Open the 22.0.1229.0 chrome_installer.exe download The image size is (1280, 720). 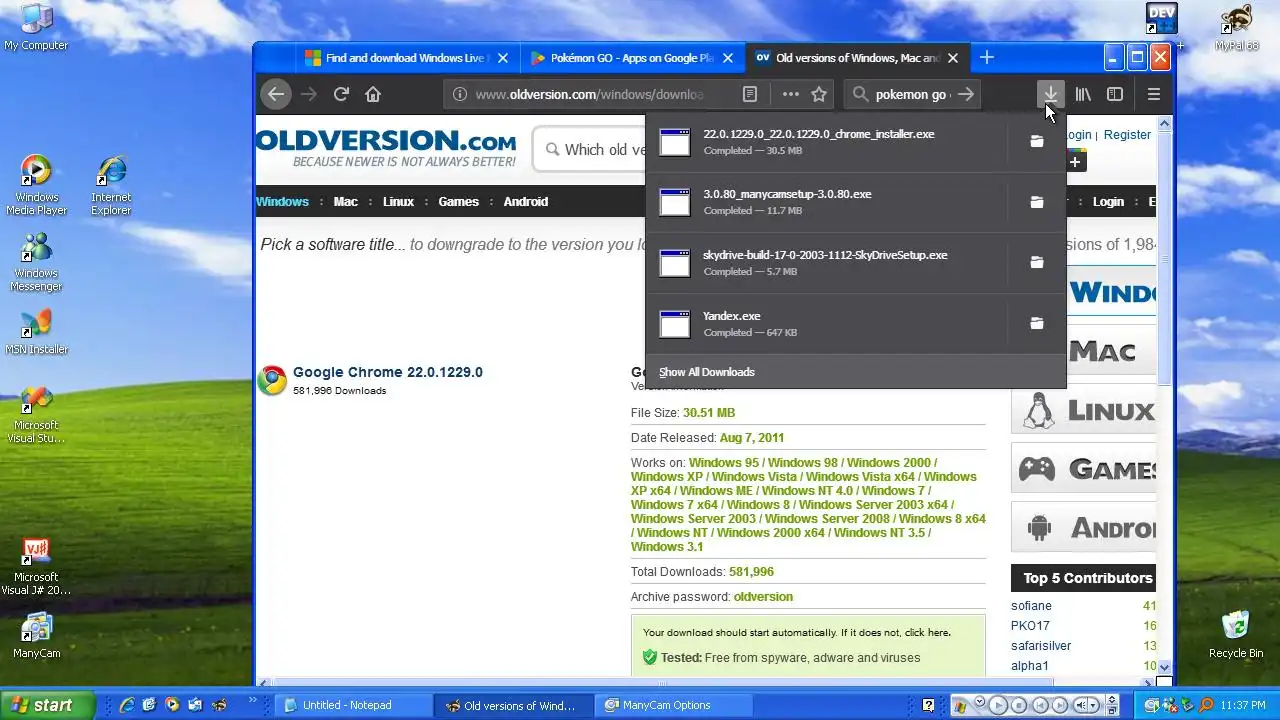(x=827, y=142)
